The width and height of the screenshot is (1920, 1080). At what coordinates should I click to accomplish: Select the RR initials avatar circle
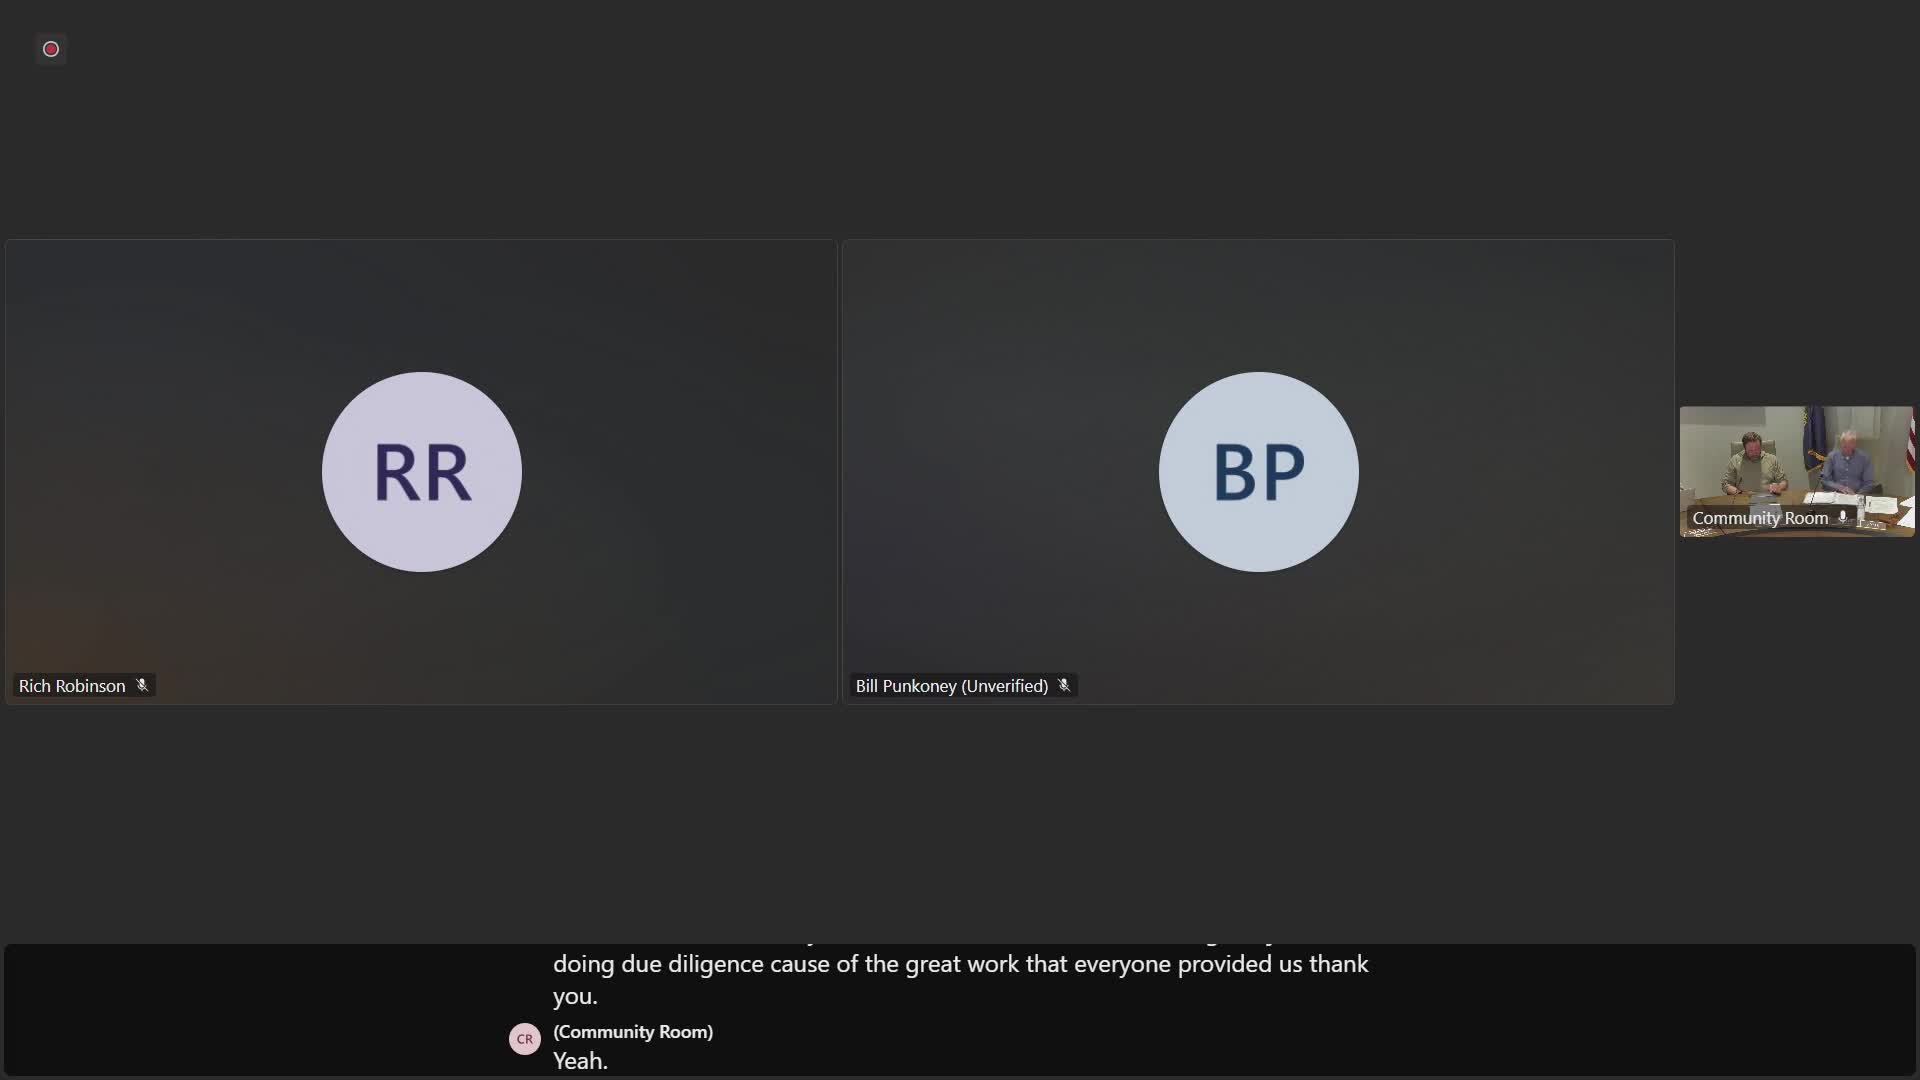(x=421, y=471)
